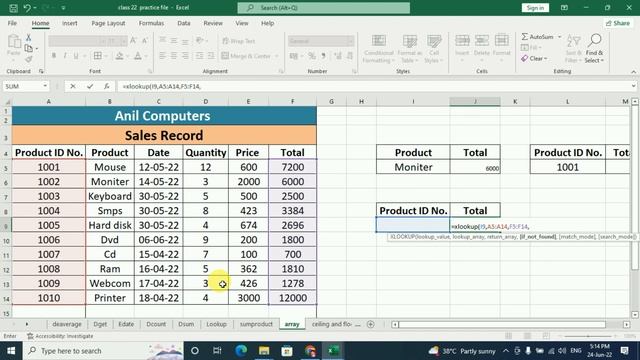Switch to the Review tab
The image size is (640, 360).
point(213,23)
